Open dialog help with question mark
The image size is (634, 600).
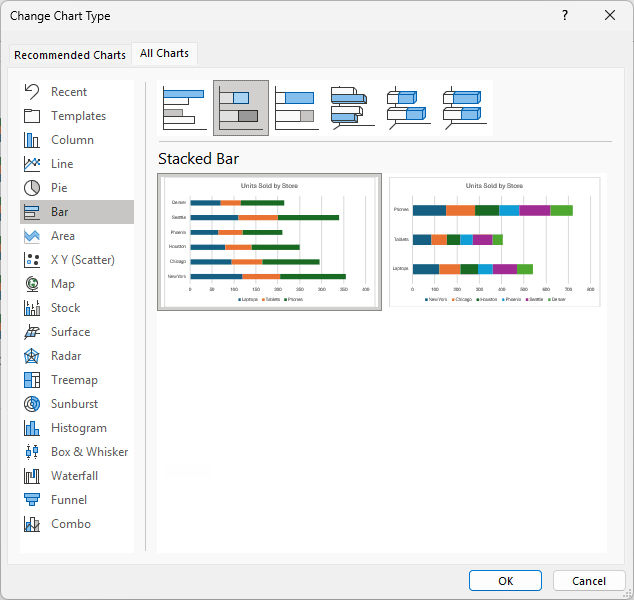pyautogui.click(x=565, y=16)
